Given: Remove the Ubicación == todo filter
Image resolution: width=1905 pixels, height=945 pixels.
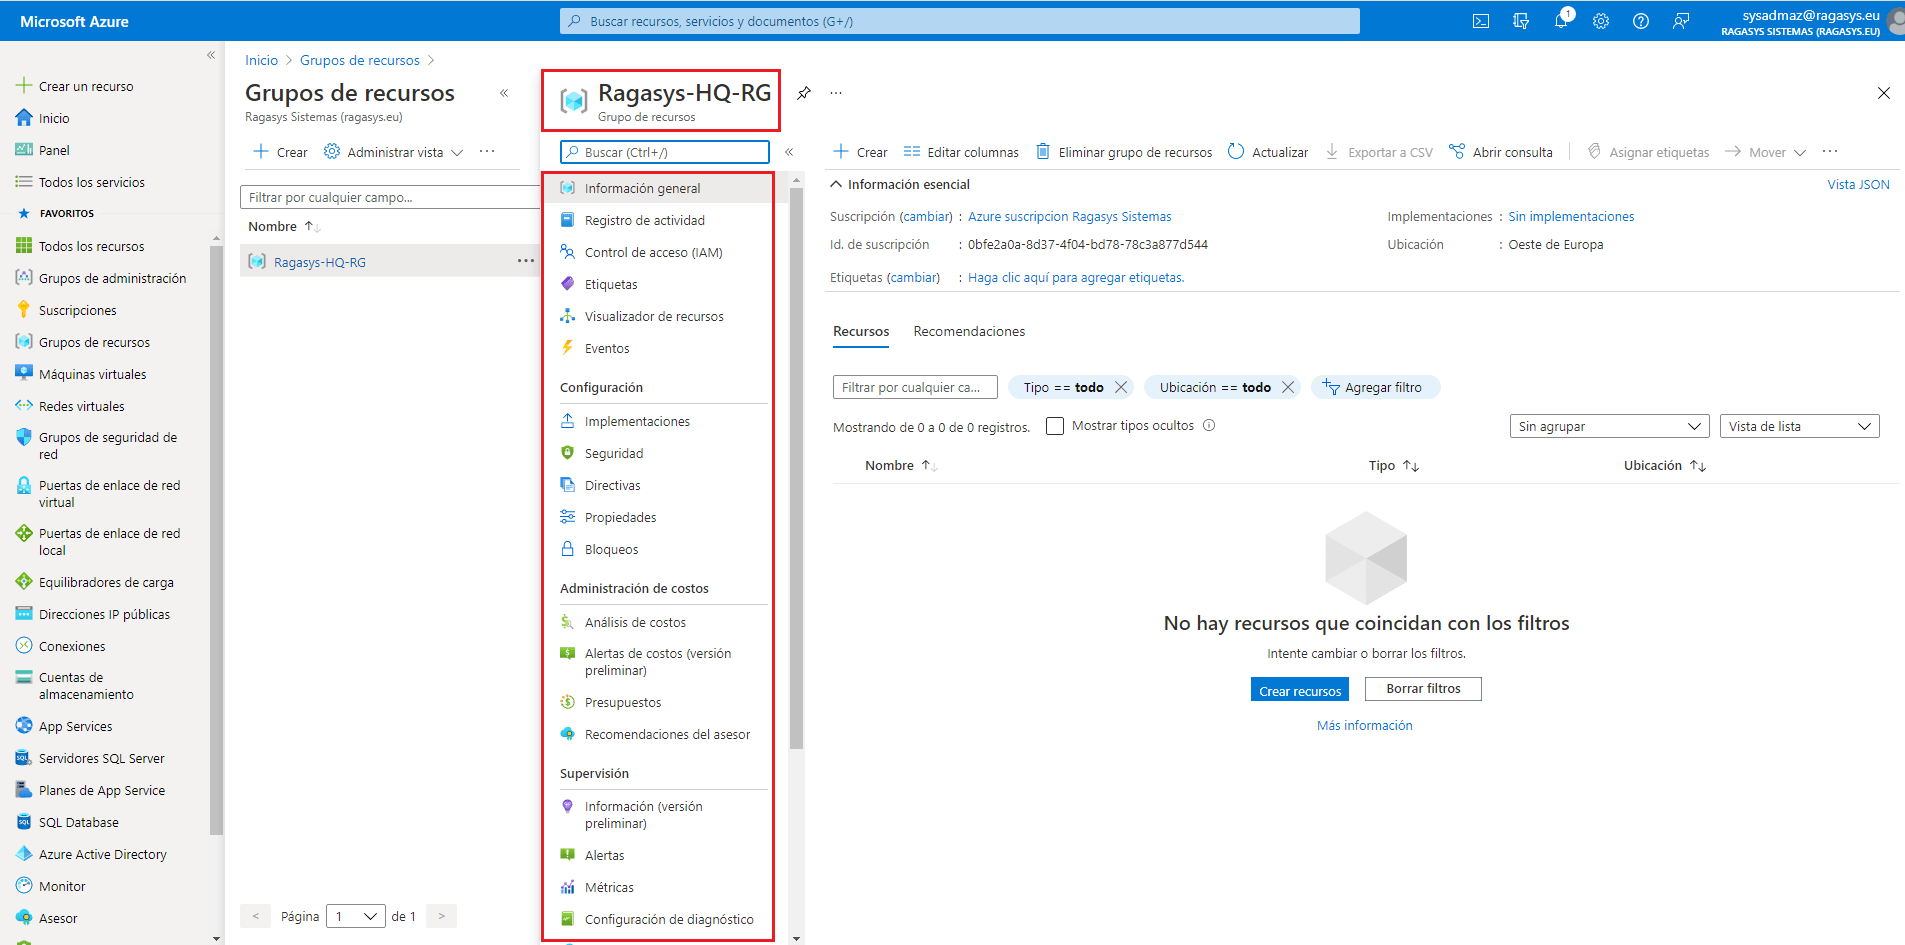Looking at the screenshot, I should click(1288, 387).
